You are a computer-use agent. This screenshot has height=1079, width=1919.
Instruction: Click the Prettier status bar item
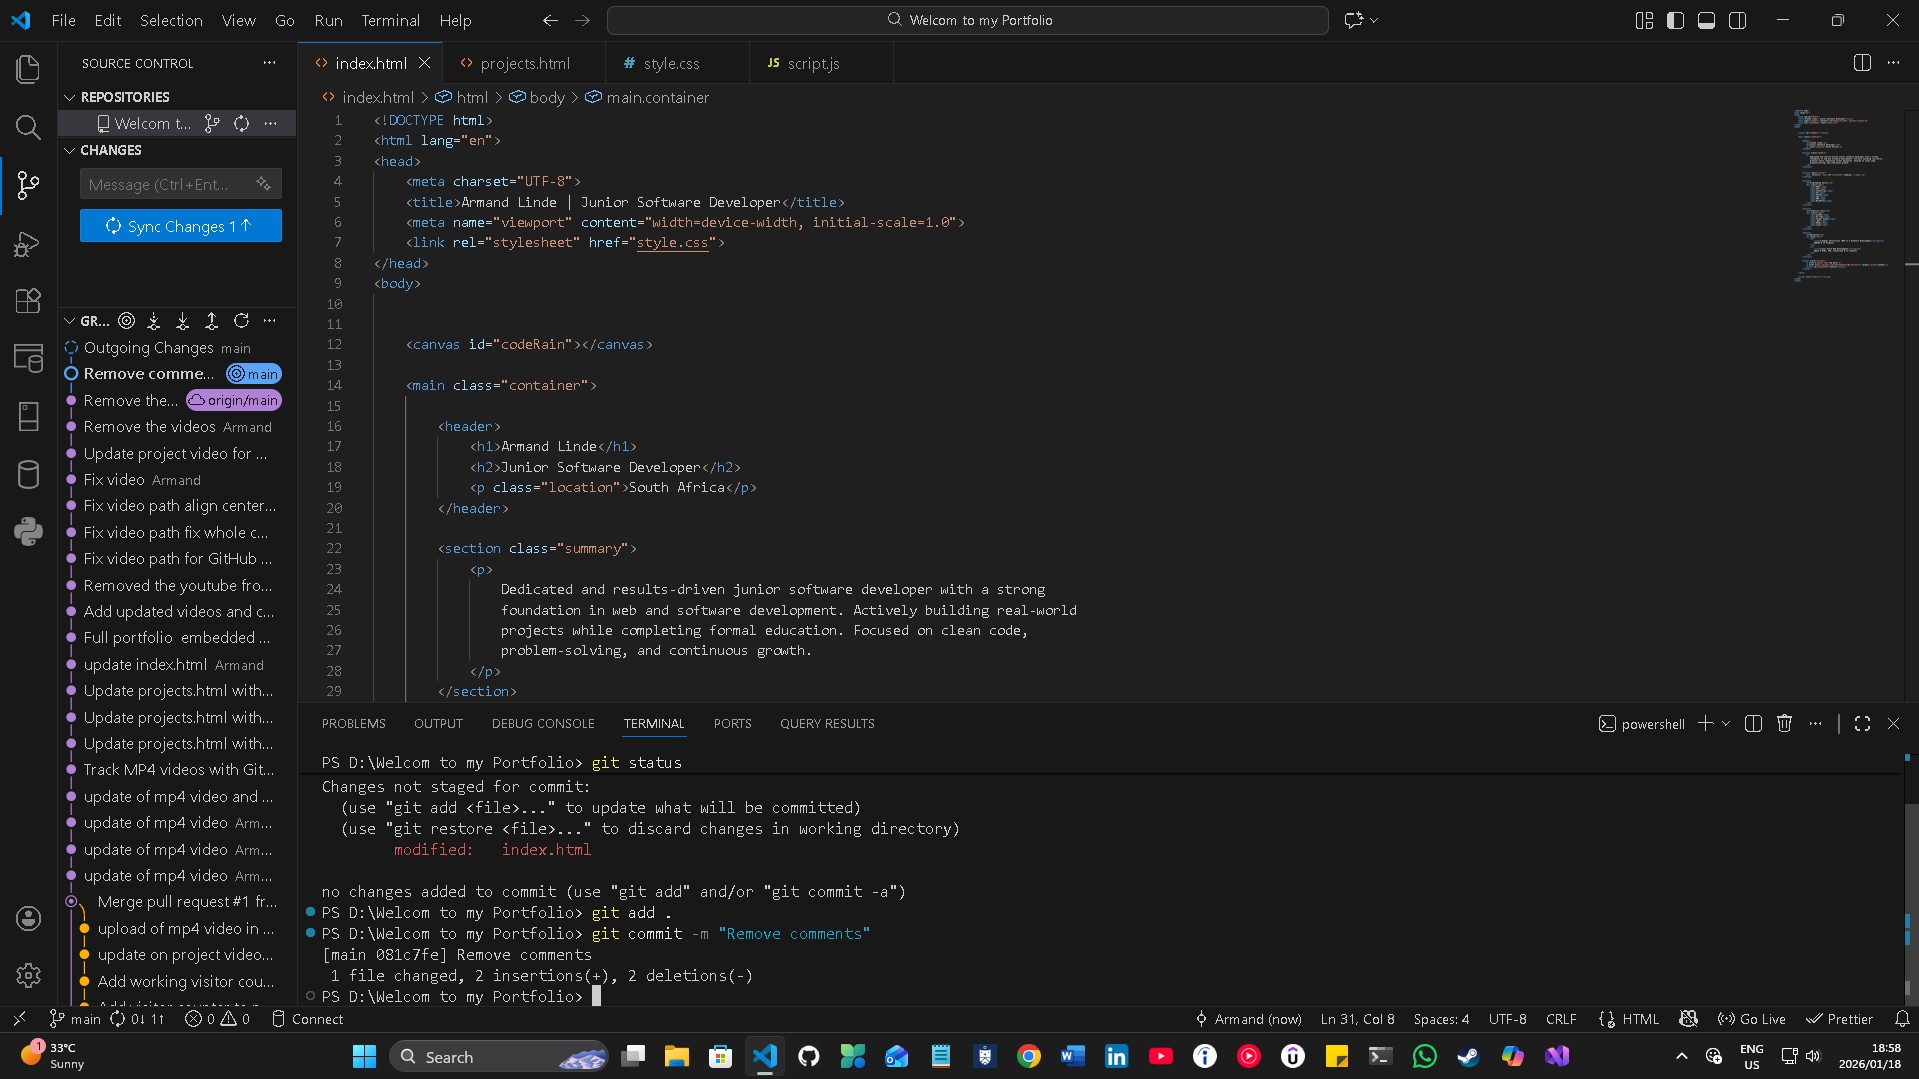coord(1841,1018)
